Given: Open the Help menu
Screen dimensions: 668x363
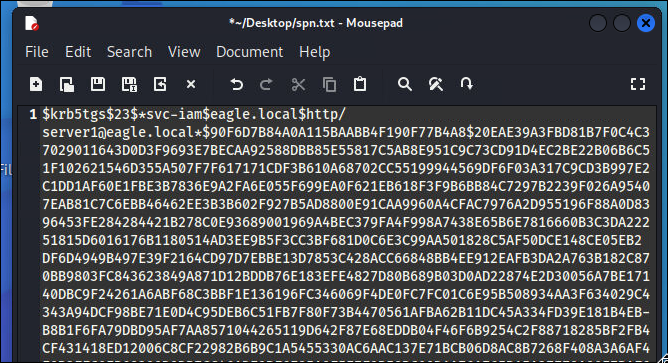Looking at the screenshot, I should [x=314, y=52].
